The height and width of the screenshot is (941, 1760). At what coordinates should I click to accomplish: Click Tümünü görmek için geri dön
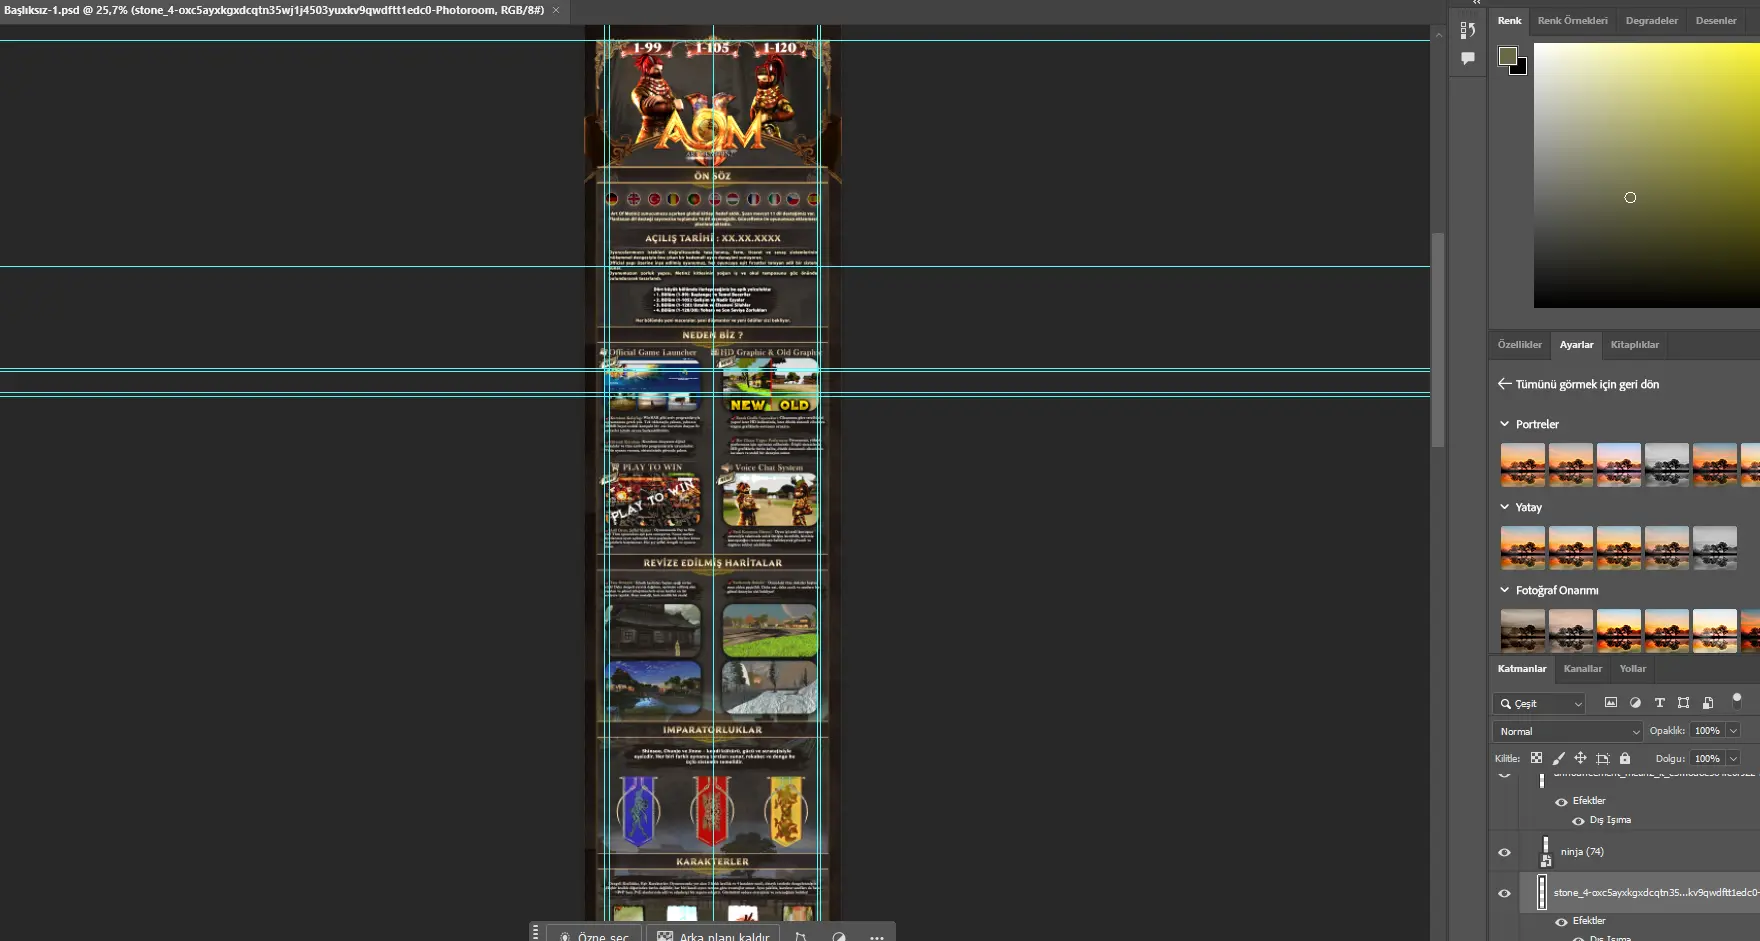tap(1586, 384)
